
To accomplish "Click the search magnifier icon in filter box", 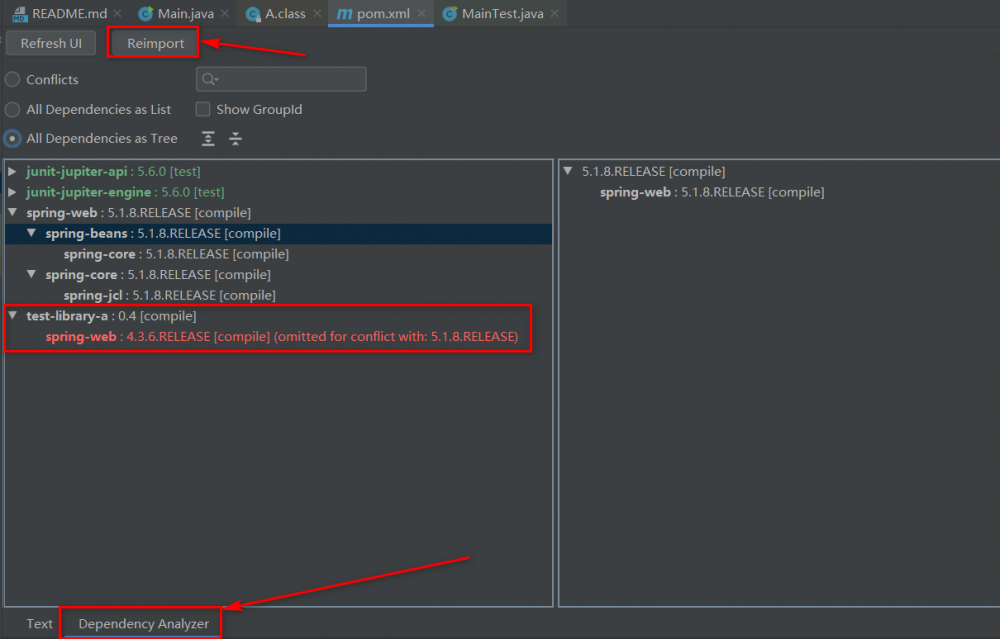I will pyautogui.click(x=209, y=79).
